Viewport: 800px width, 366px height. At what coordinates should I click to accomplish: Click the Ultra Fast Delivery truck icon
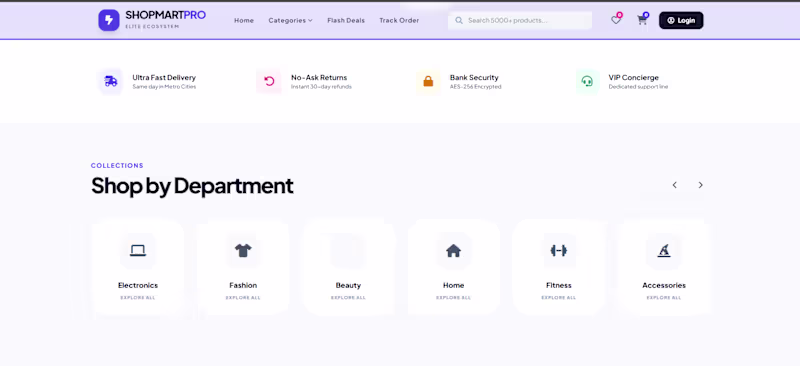110,81
